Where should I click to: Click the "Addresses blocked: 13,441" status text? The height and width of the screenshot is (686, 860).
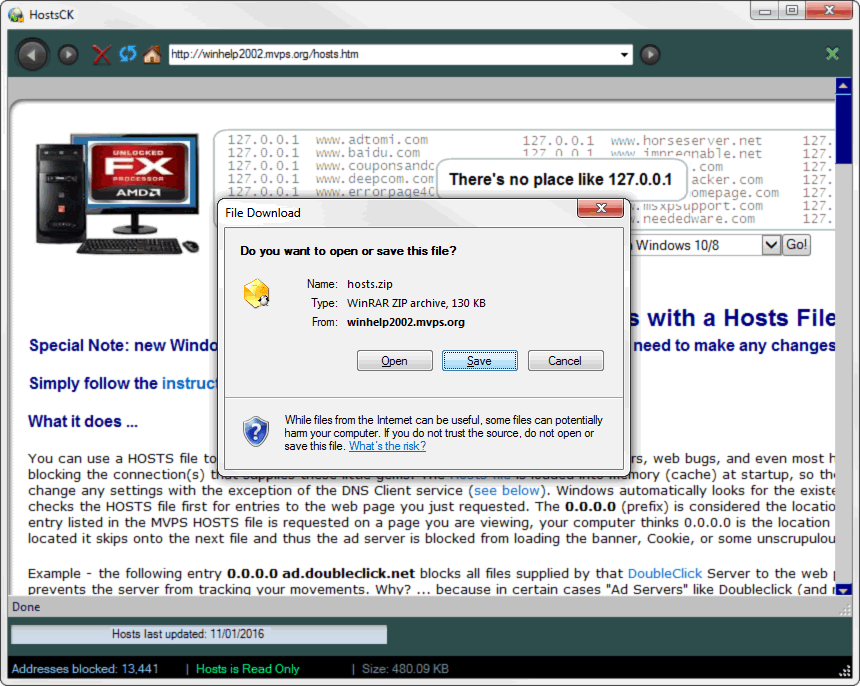click(x=85, y=669)
